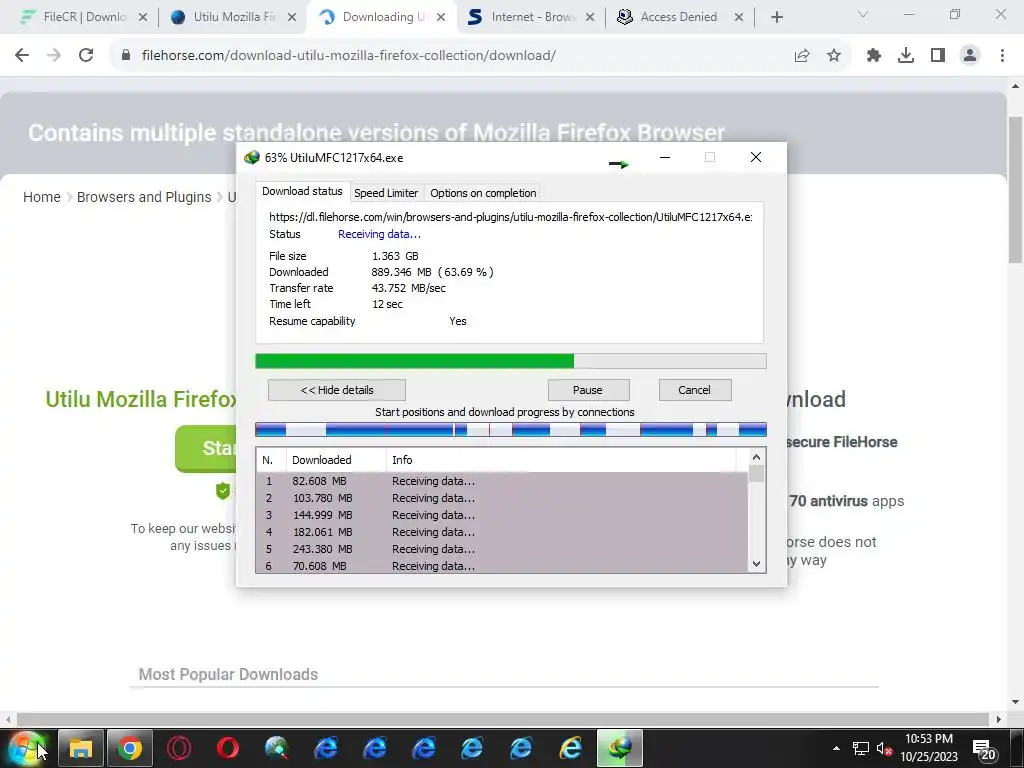Click IDM icon in download dialog title

click(251, 157)
